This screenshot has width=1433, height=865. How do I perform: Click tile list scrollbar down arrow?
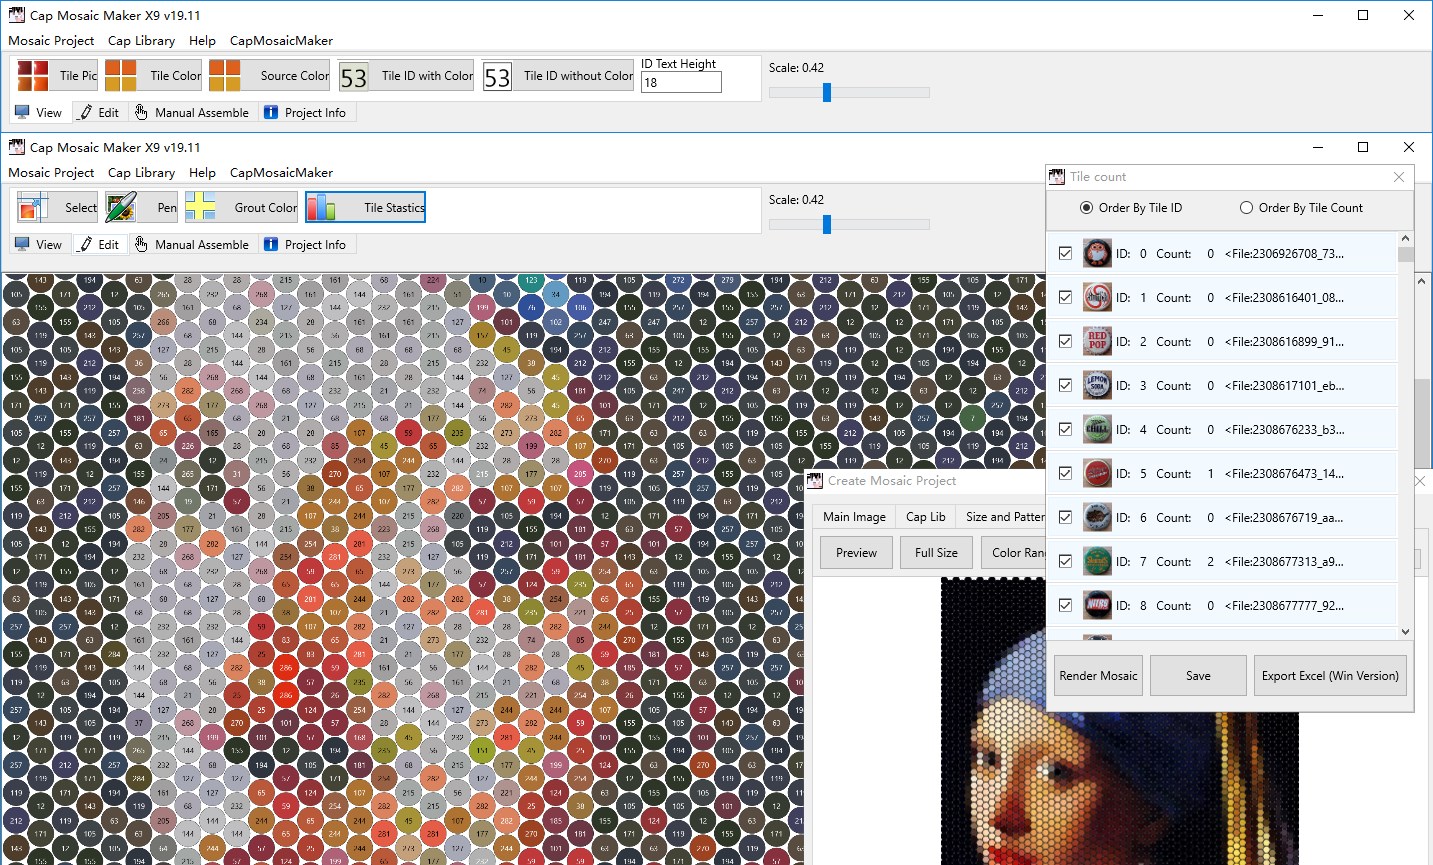[1406, 631]
